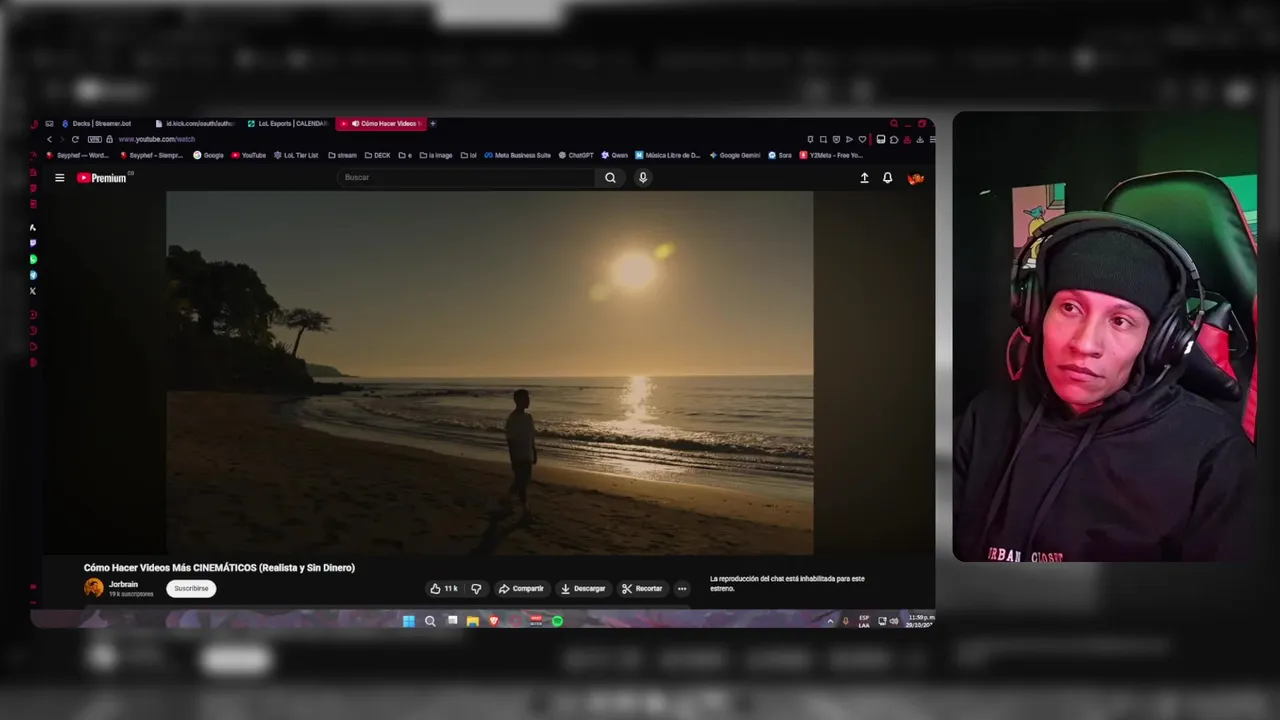Open the ChatGPT bookmark
Screen dimensions: 1280x720
click(x=577, y=155)
